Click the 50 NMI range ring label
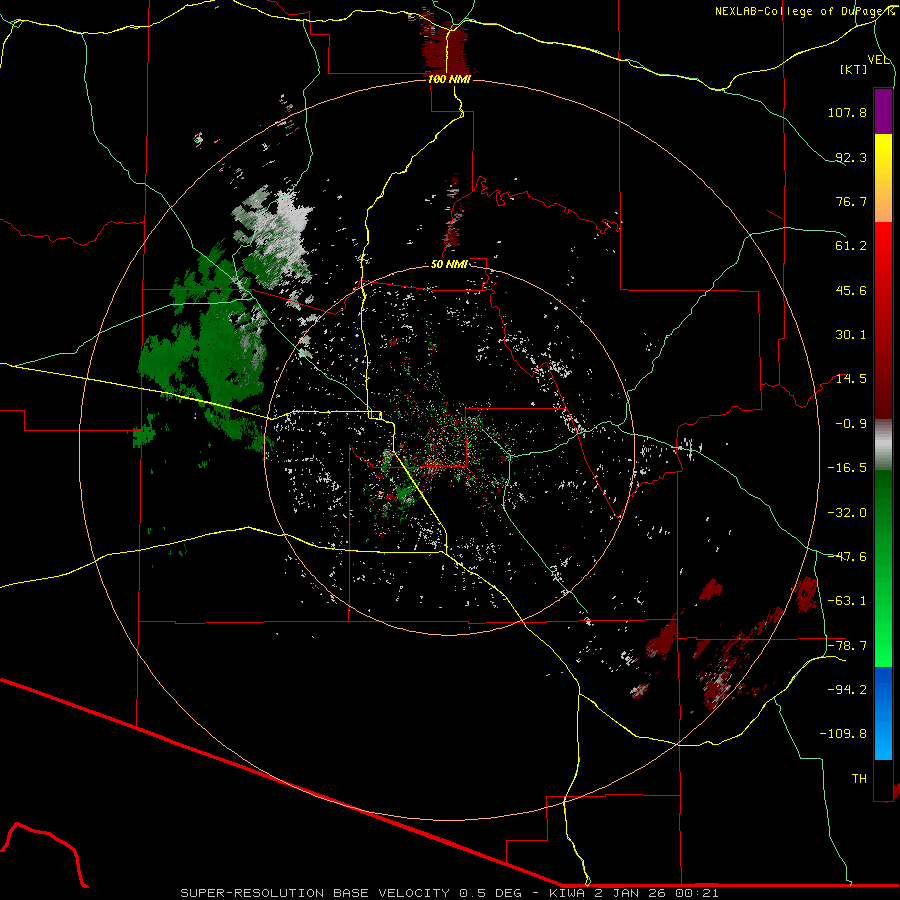Image resolution: width=900 pixels, height=900 pixels. [449, 265]
